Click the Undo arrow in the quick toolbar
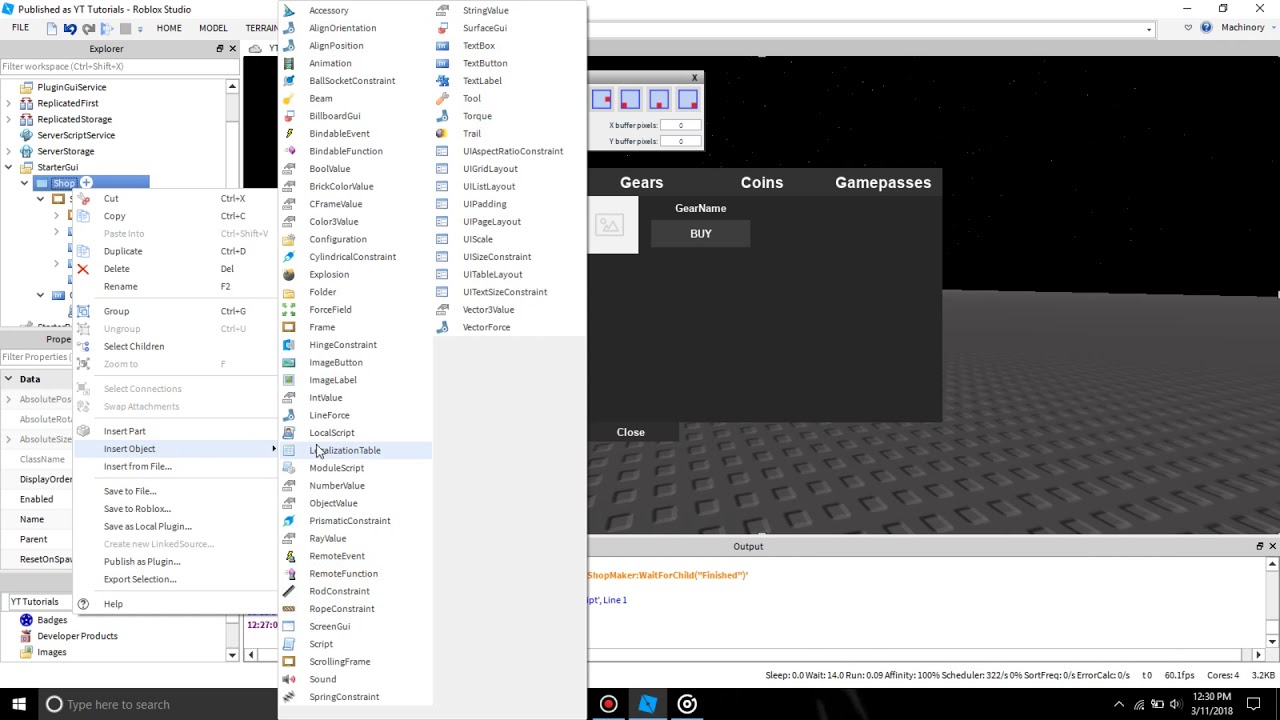The width and height of the screenshot is (1280, 720). [70, 28]
